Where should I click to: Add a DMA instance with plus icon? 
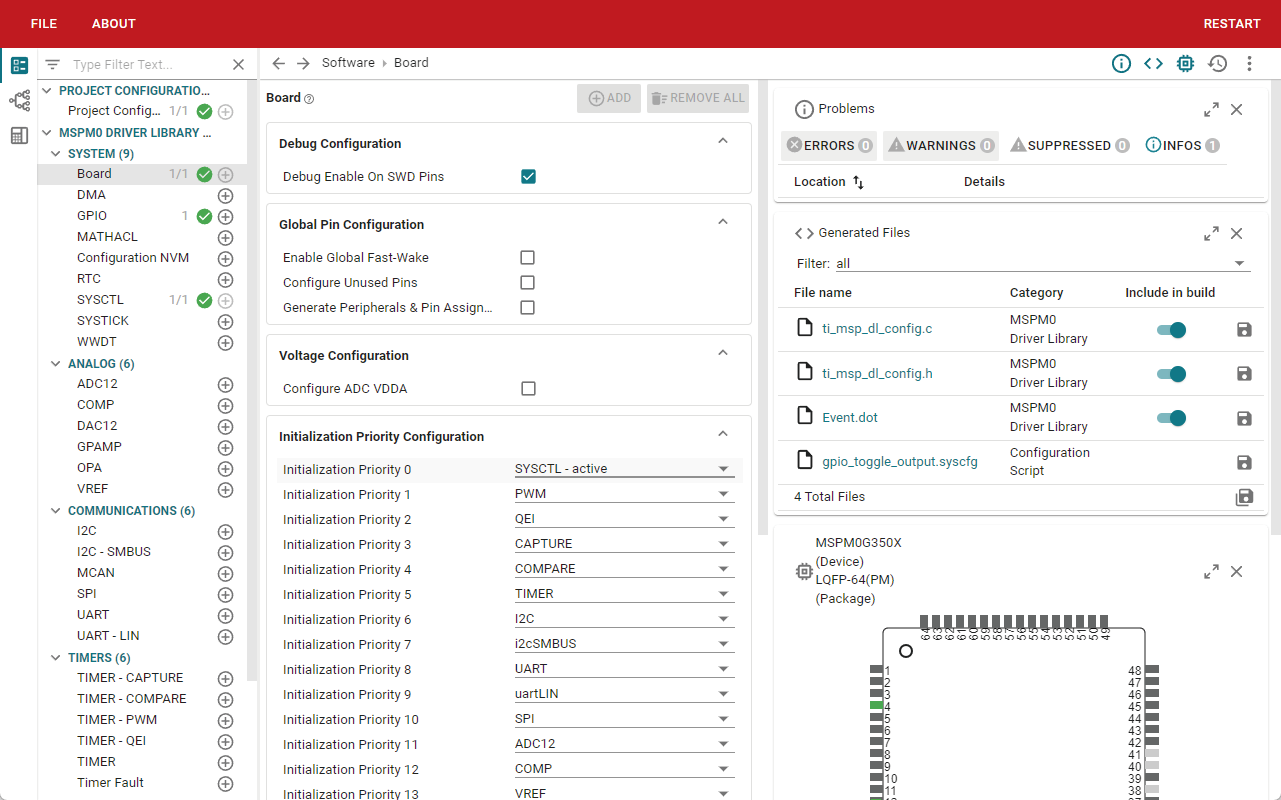click(225, 196)
